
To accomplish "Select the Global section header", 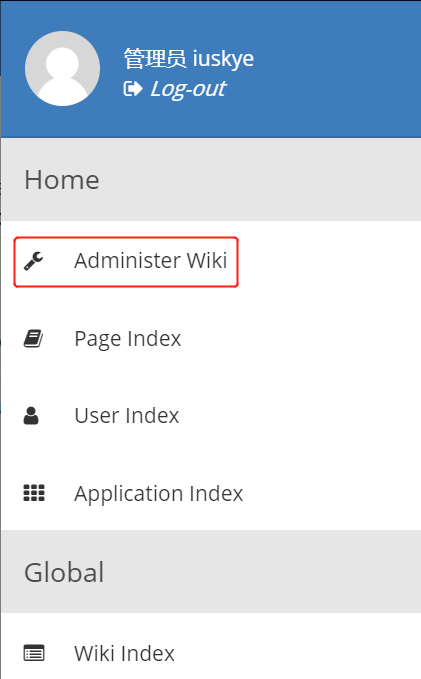I will 211,572.
